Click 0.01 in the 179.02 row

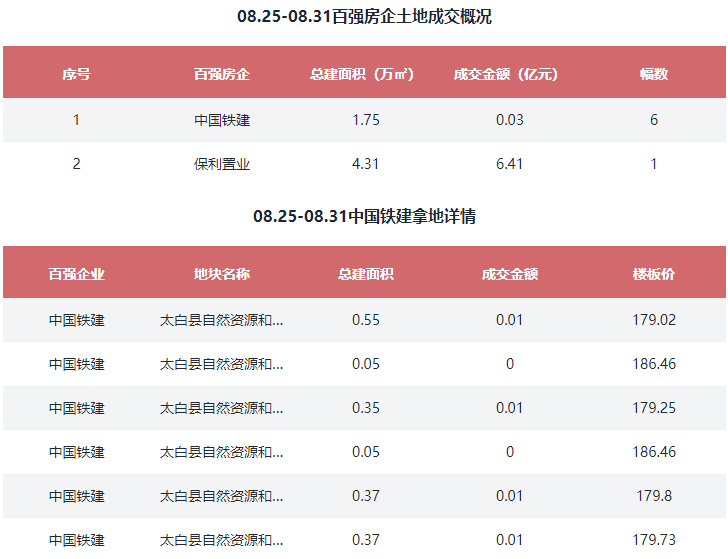(x=510, y=320)
